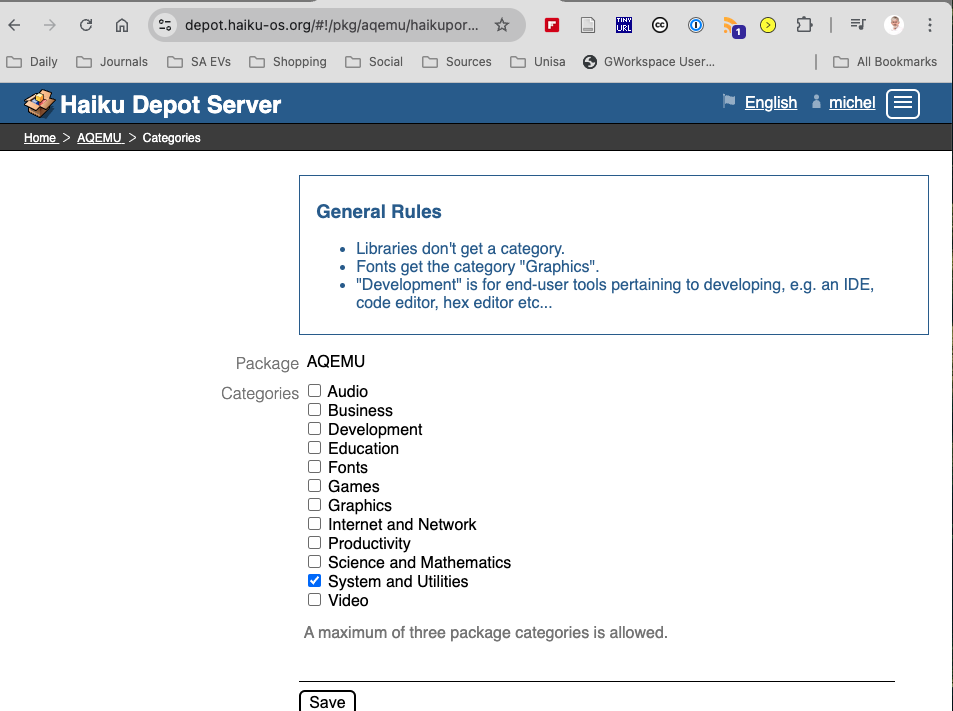The height and width of the screenshot is (711, 953).
Task: Open the michel user link
Action: coord(852,103)
